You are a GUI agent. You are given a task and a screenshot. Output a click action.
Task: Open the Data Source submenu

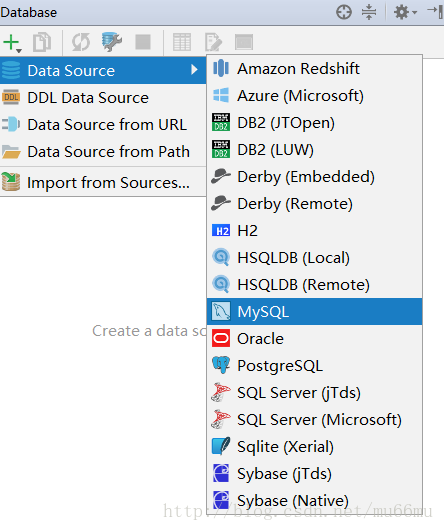(x=103, y=70)
